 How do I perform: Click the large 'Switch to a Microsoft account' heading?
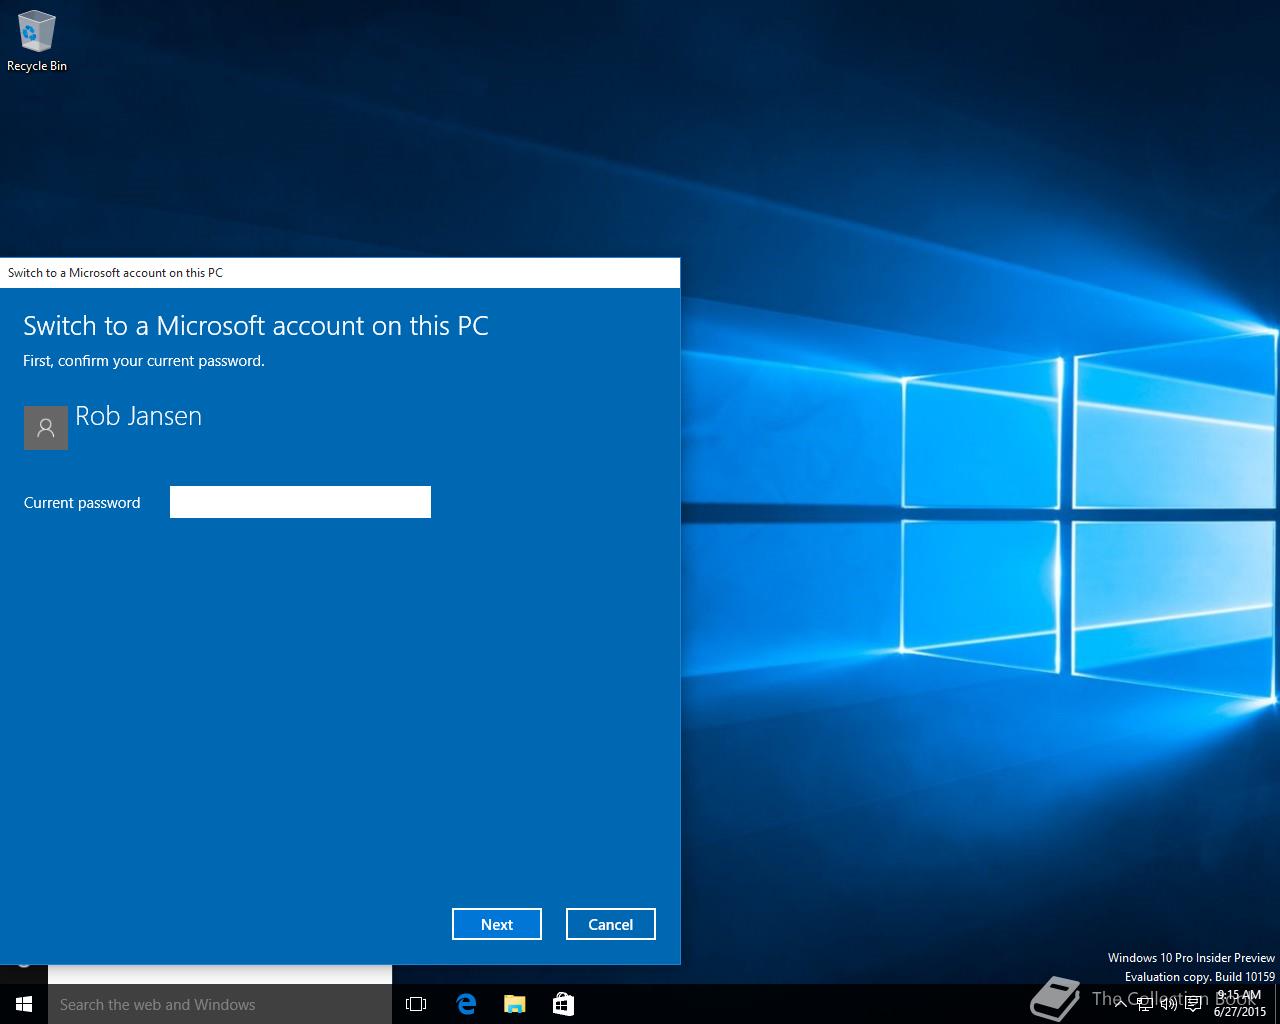coord(256,326)
